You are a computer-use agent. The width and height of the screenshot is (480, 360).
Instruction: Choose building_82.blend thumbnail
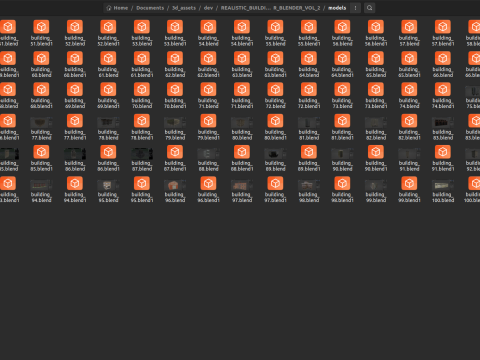tap(376, 122)
